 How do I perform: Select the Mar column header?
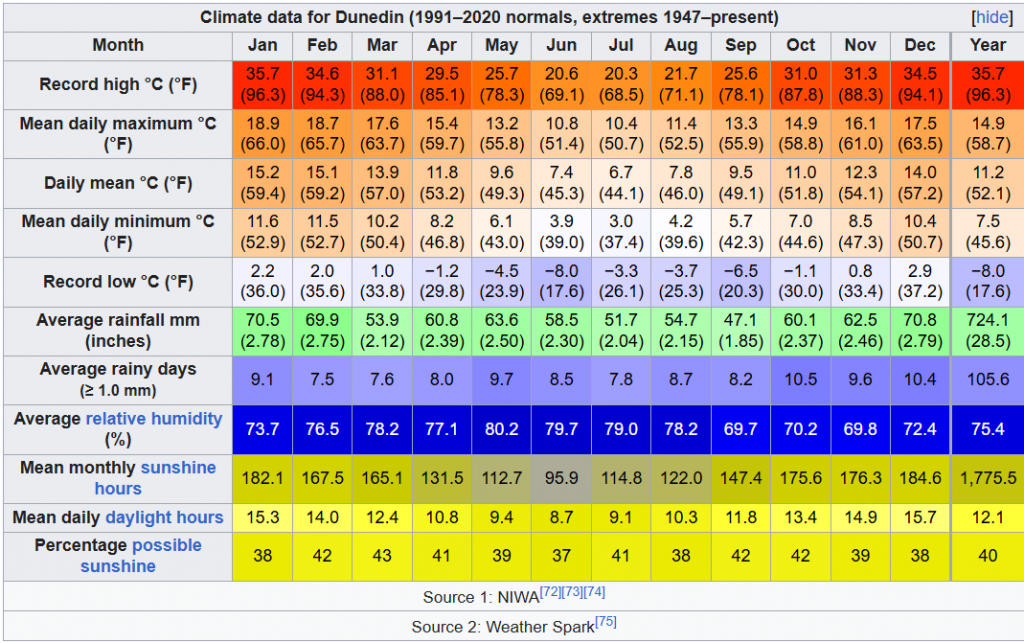click(x=382, y=46)
